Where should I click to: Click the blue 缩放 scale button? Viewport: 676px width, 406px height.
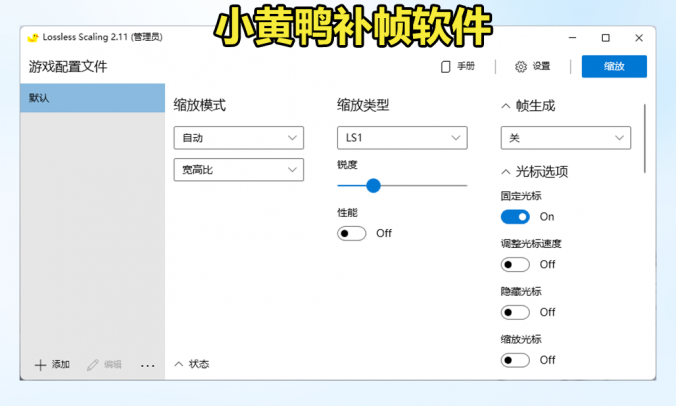coord(614,66)
